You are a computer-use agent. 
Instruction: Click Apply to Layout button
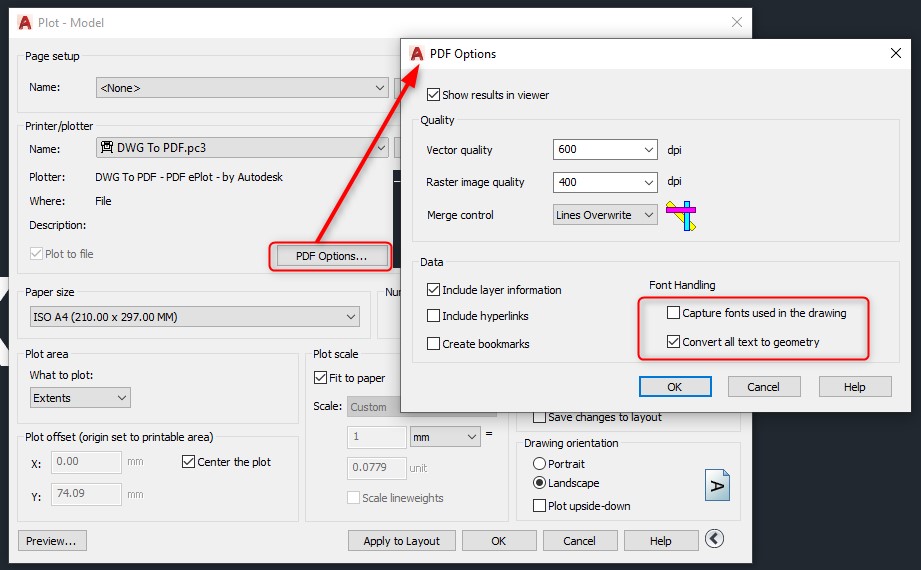(402, 541)
